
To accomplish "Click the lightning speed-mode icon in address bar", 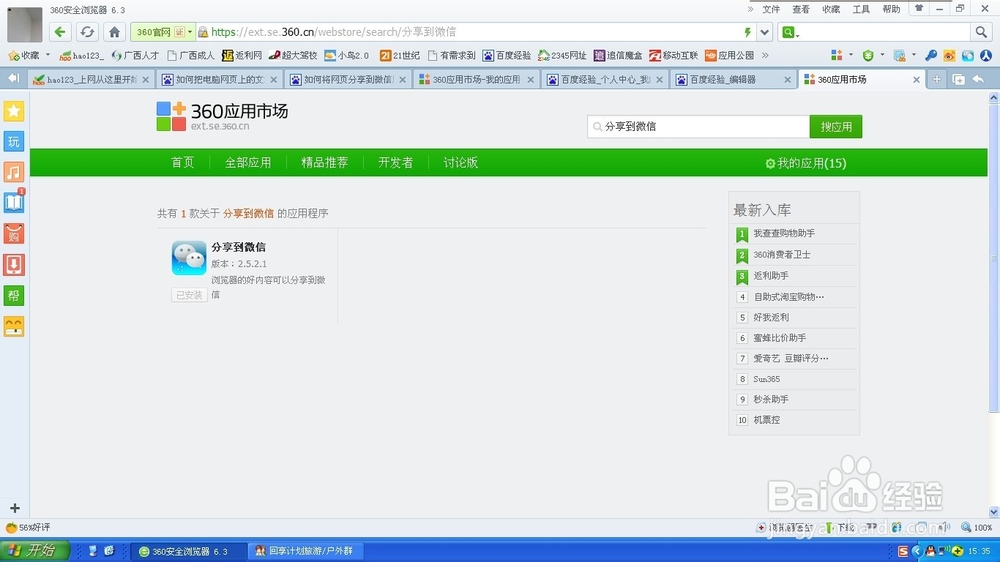I will [x=747, y=32].
